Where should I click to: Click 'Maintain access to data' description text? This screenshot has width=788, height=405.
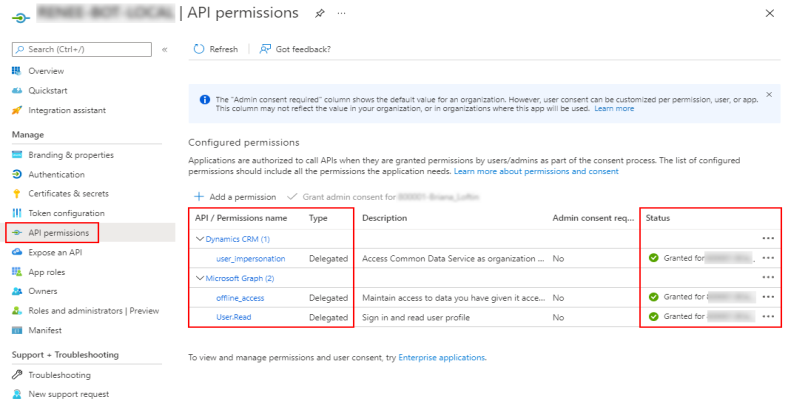pyautogui.click(x=453, y=298)
